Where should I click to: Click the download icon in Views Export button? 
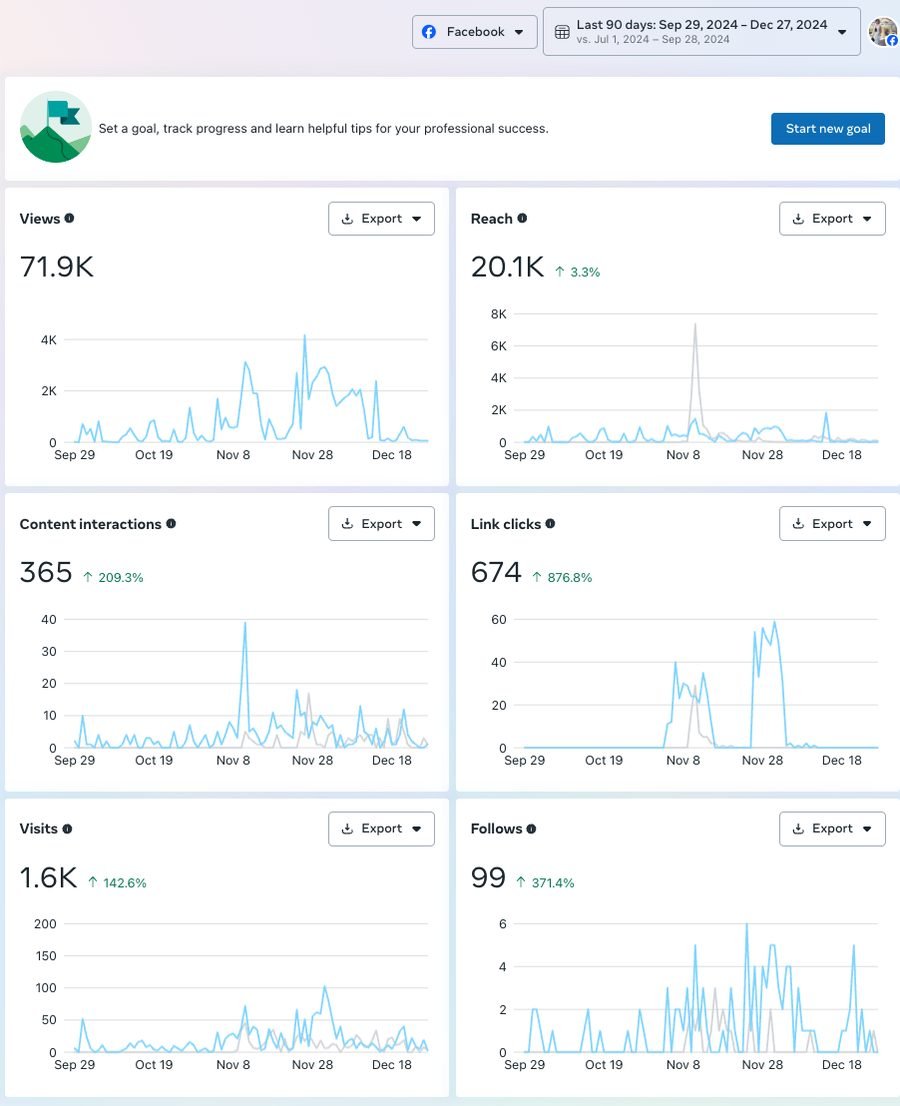pos(347,219)
